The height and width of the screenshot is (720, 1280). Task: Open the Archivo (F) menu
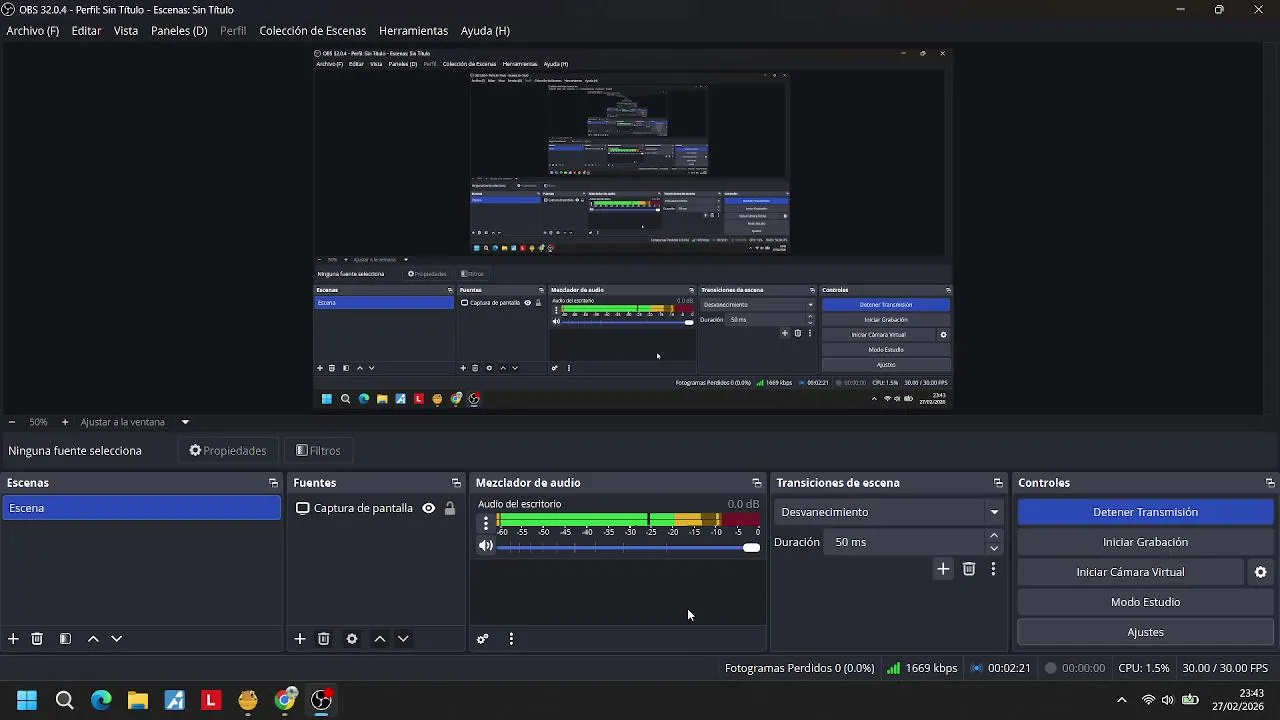pyautogui.click(x=33, y=31)
